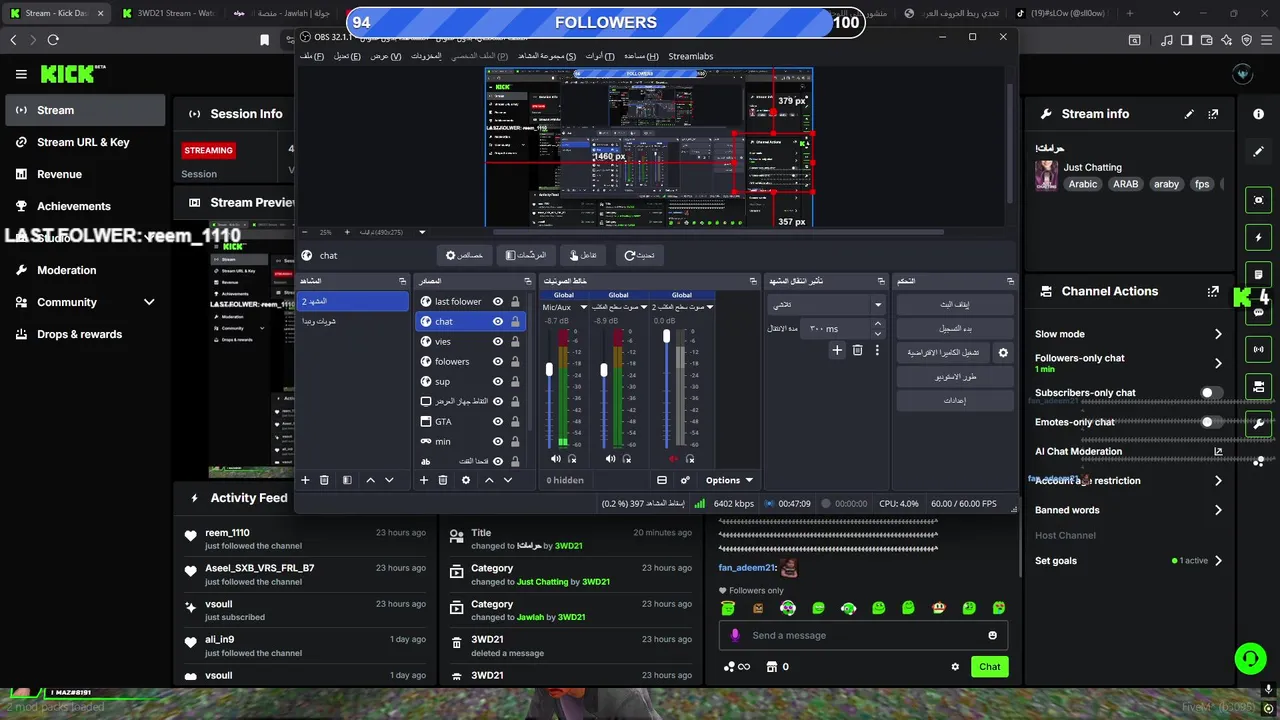The width and height of the screenshot is (1280, 720).
Task: Open the Kick hamburger menu
Action: pos(21,74)
